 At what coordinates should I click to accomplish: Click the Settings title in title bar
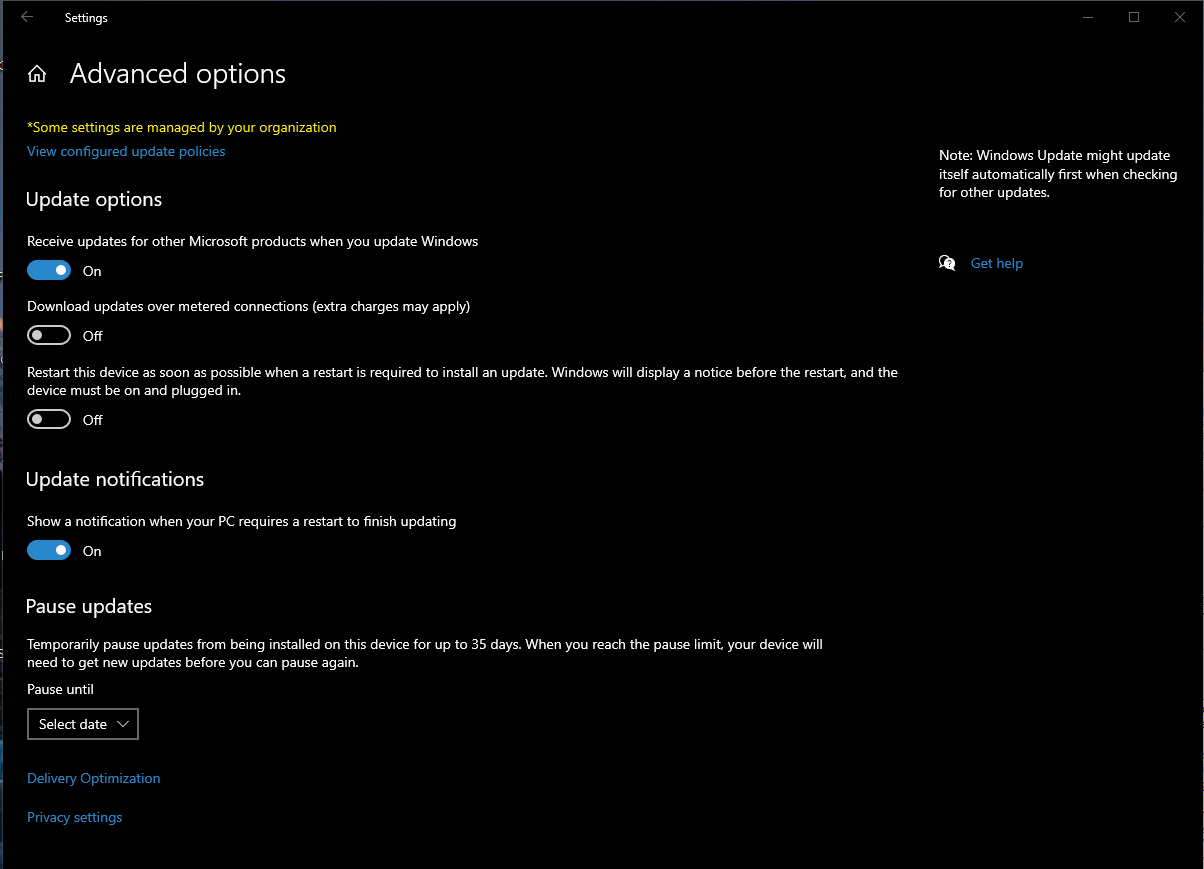(86, 18)
